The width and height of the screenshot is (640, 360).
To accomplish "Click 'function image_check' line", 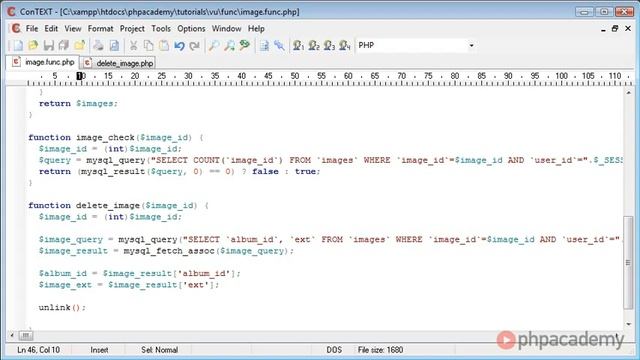I will pos(116,138).
